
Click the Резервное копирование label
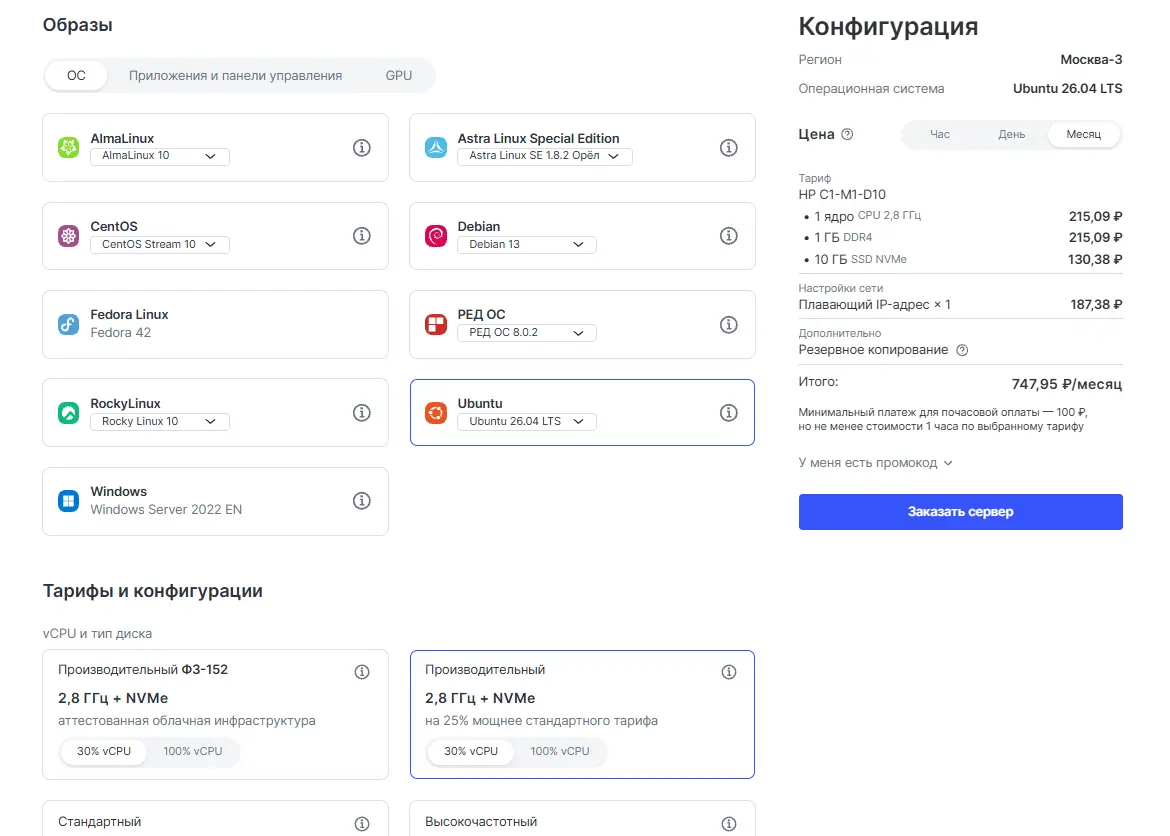[x=873, y=350]
